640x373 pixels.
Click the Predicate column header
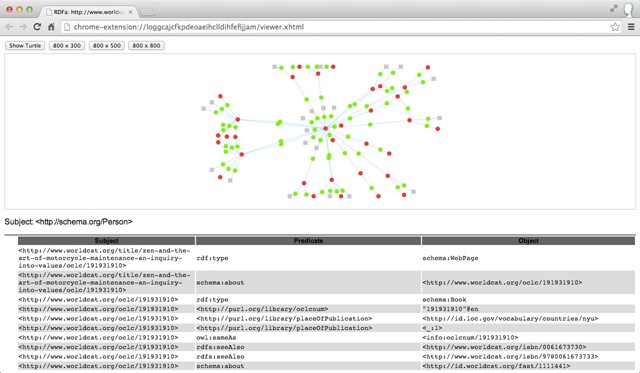308,241
